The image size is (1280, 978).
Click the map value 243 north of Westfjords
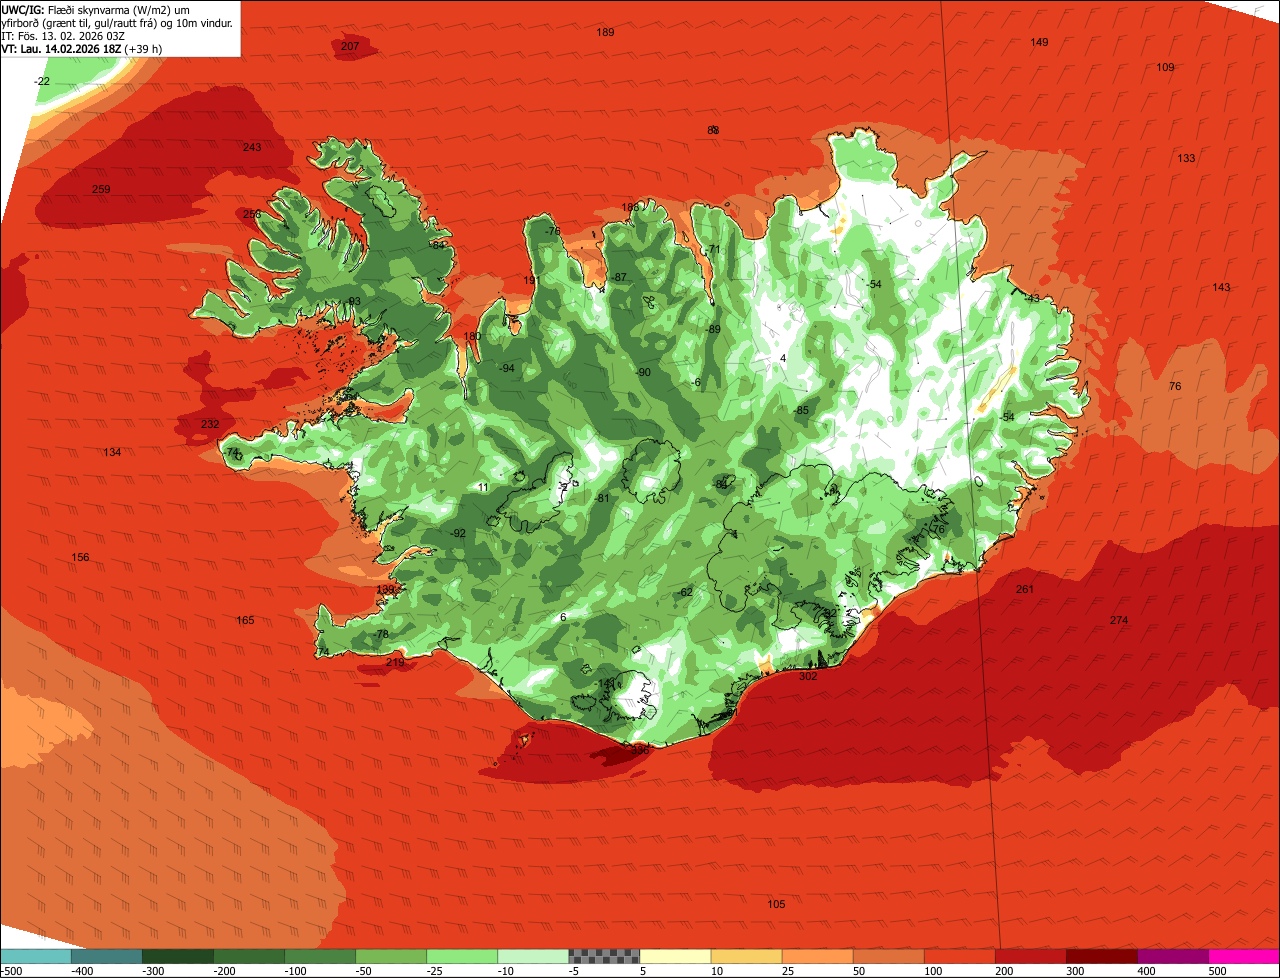pyautogui.click(x=252, y=147)
